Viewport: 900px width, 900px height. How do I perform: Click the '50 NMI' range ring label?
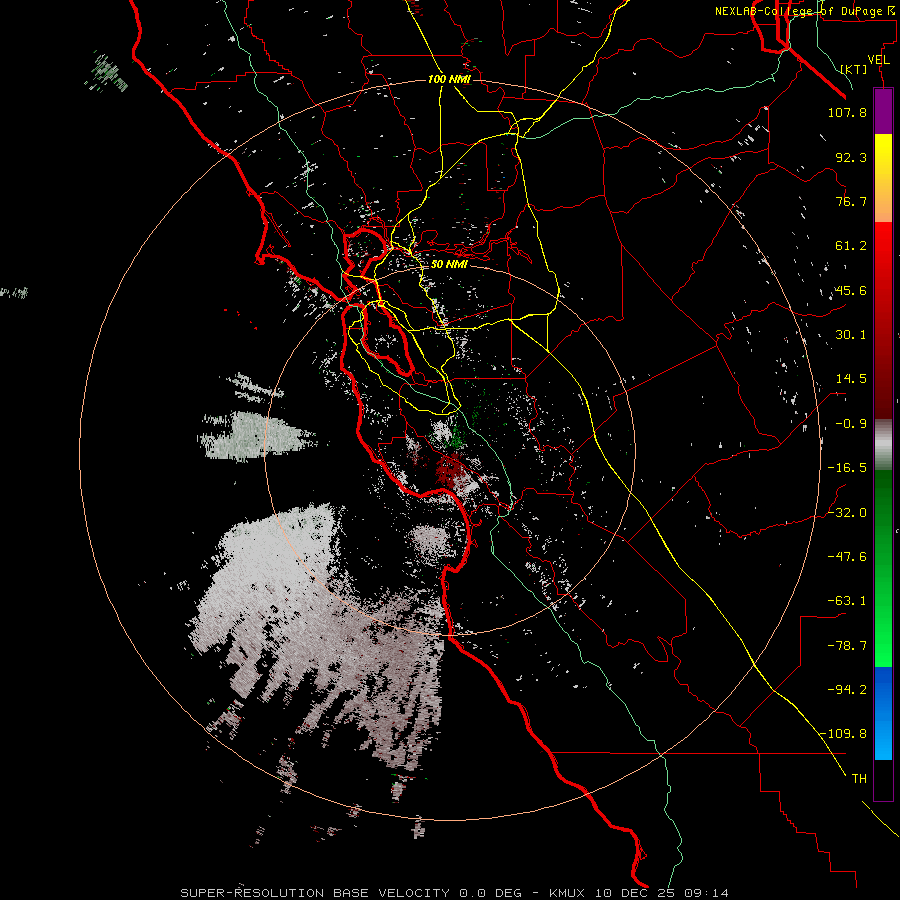(449, 264)
